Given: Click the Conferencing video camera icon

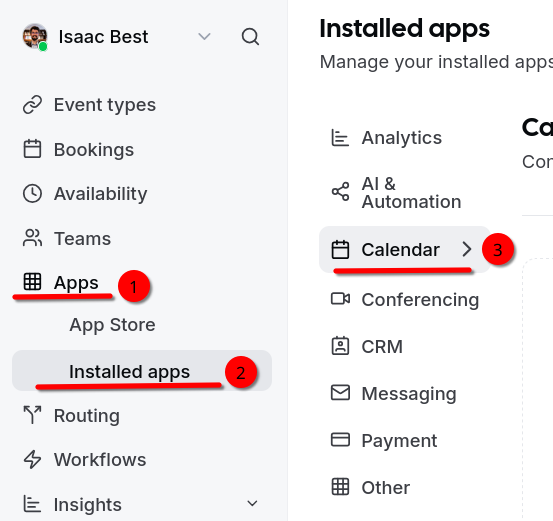Looking at the screenshot, I should pos(340,299).
